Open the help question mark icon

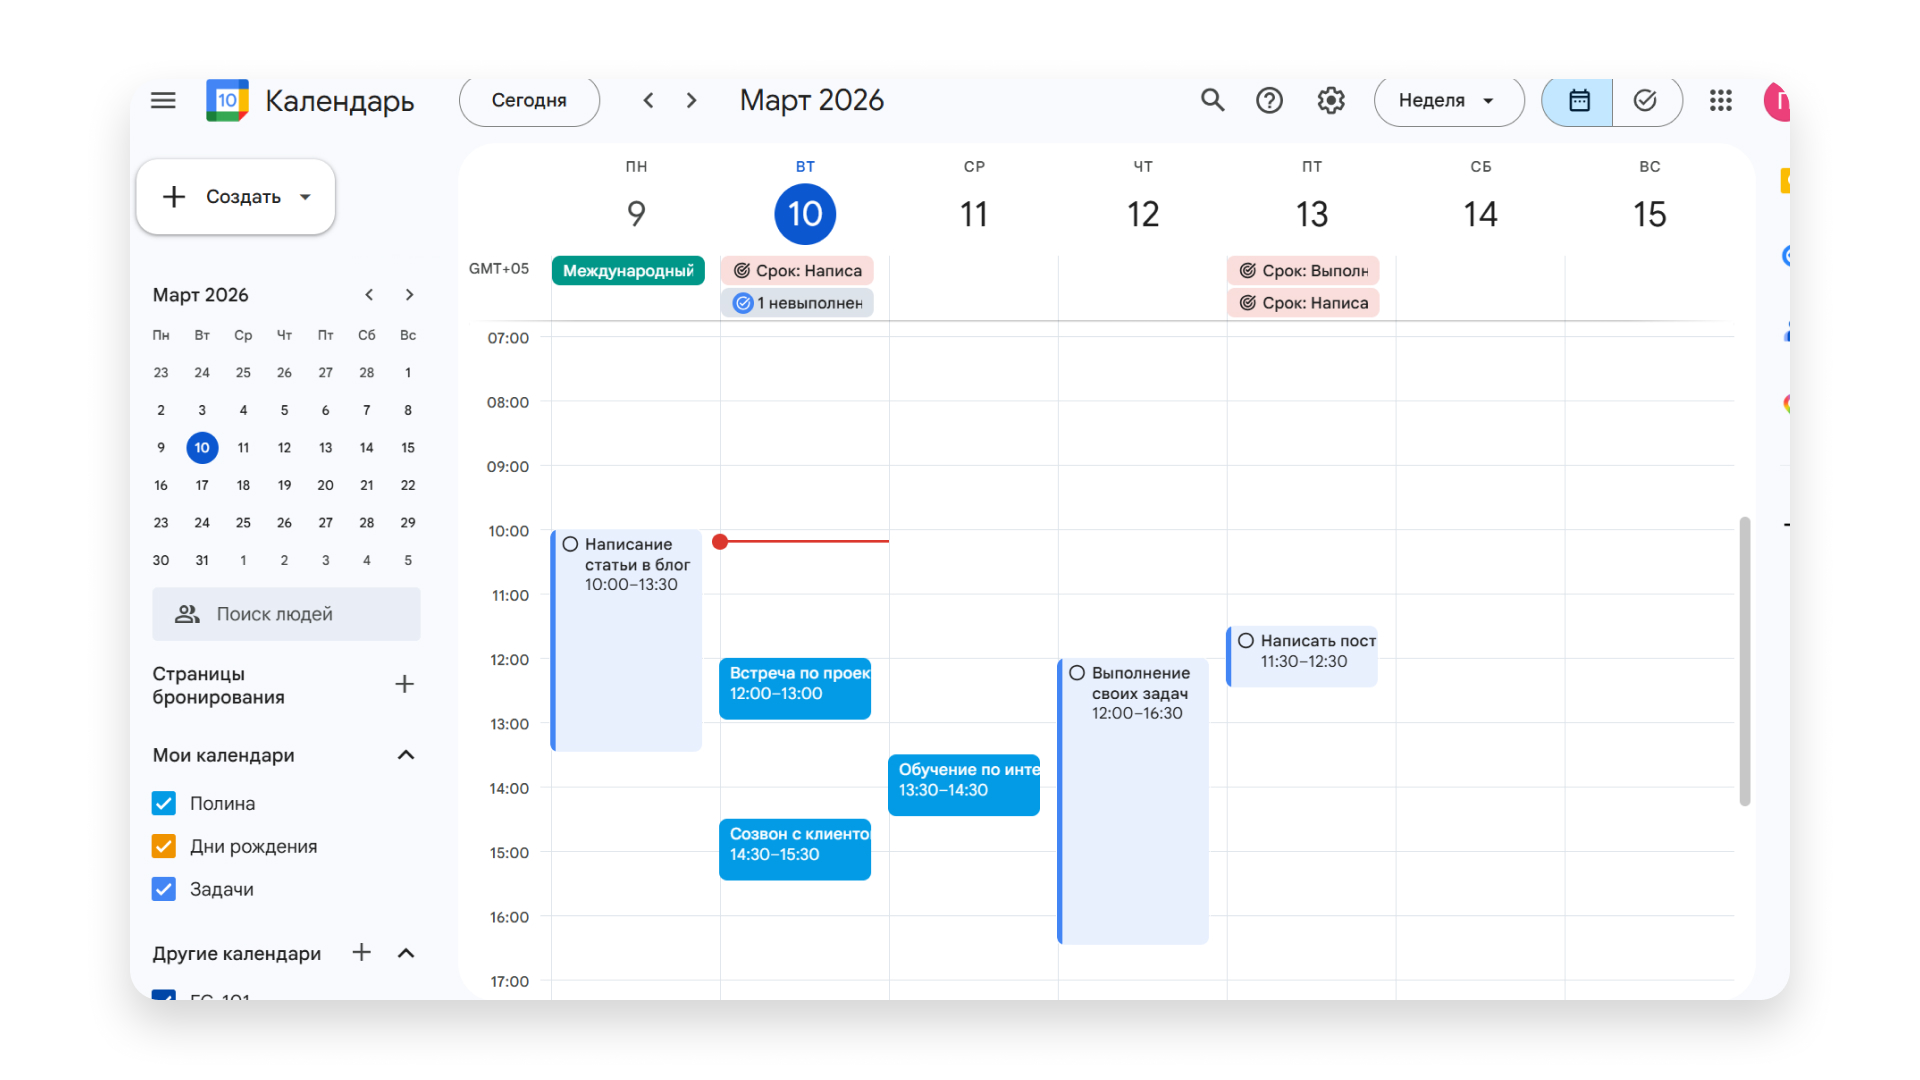[1269, 100]
